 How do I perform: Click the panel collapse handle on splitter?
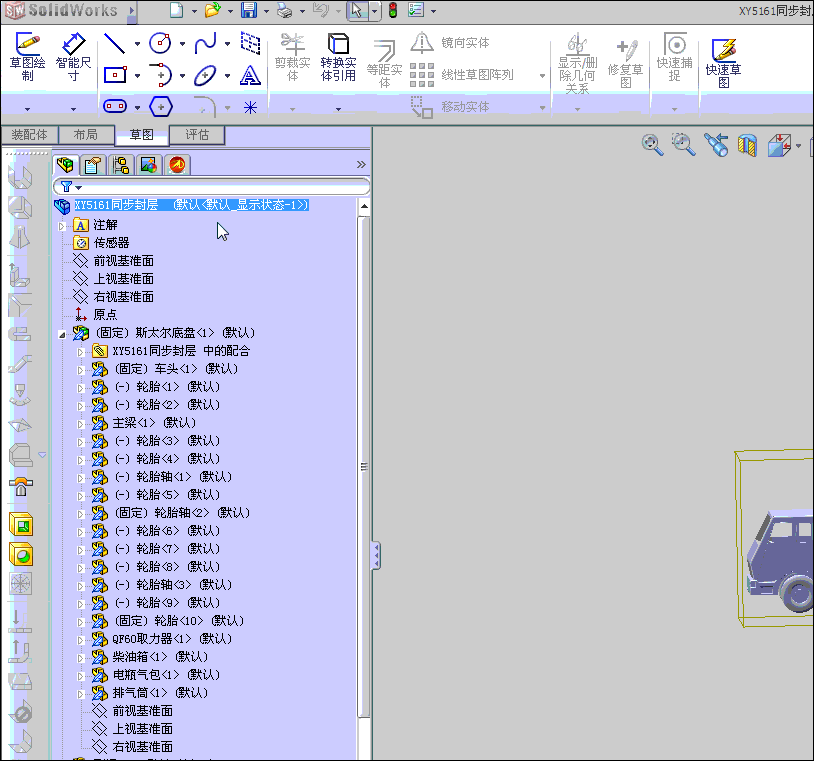coord(376,555)
